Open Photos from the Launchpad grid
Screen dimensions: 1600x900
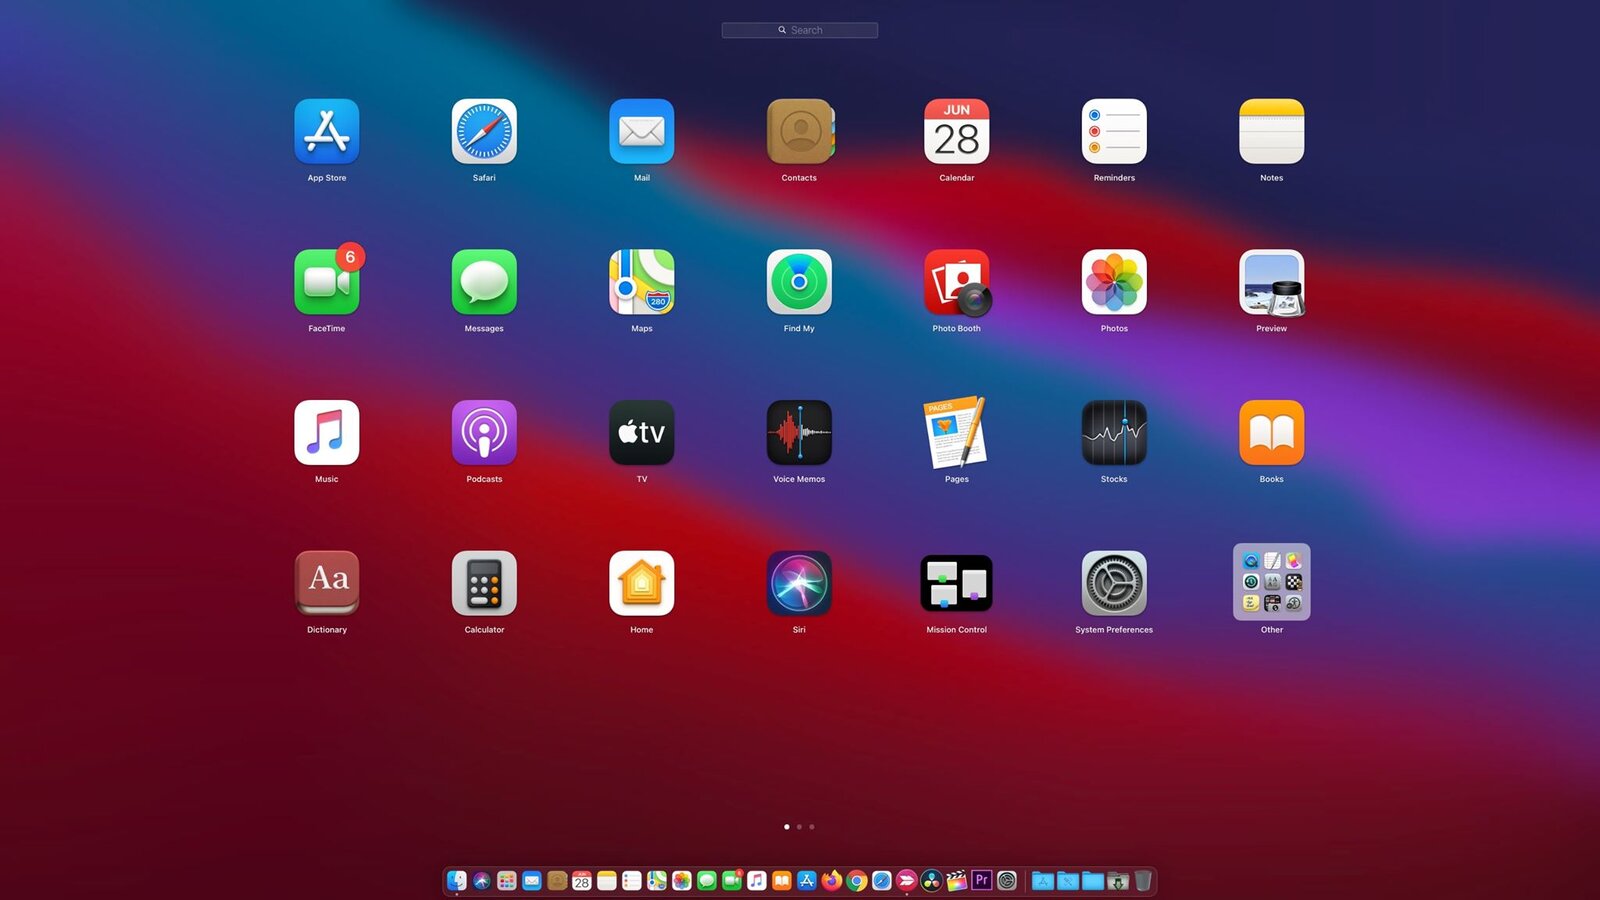coord(1114,282)
